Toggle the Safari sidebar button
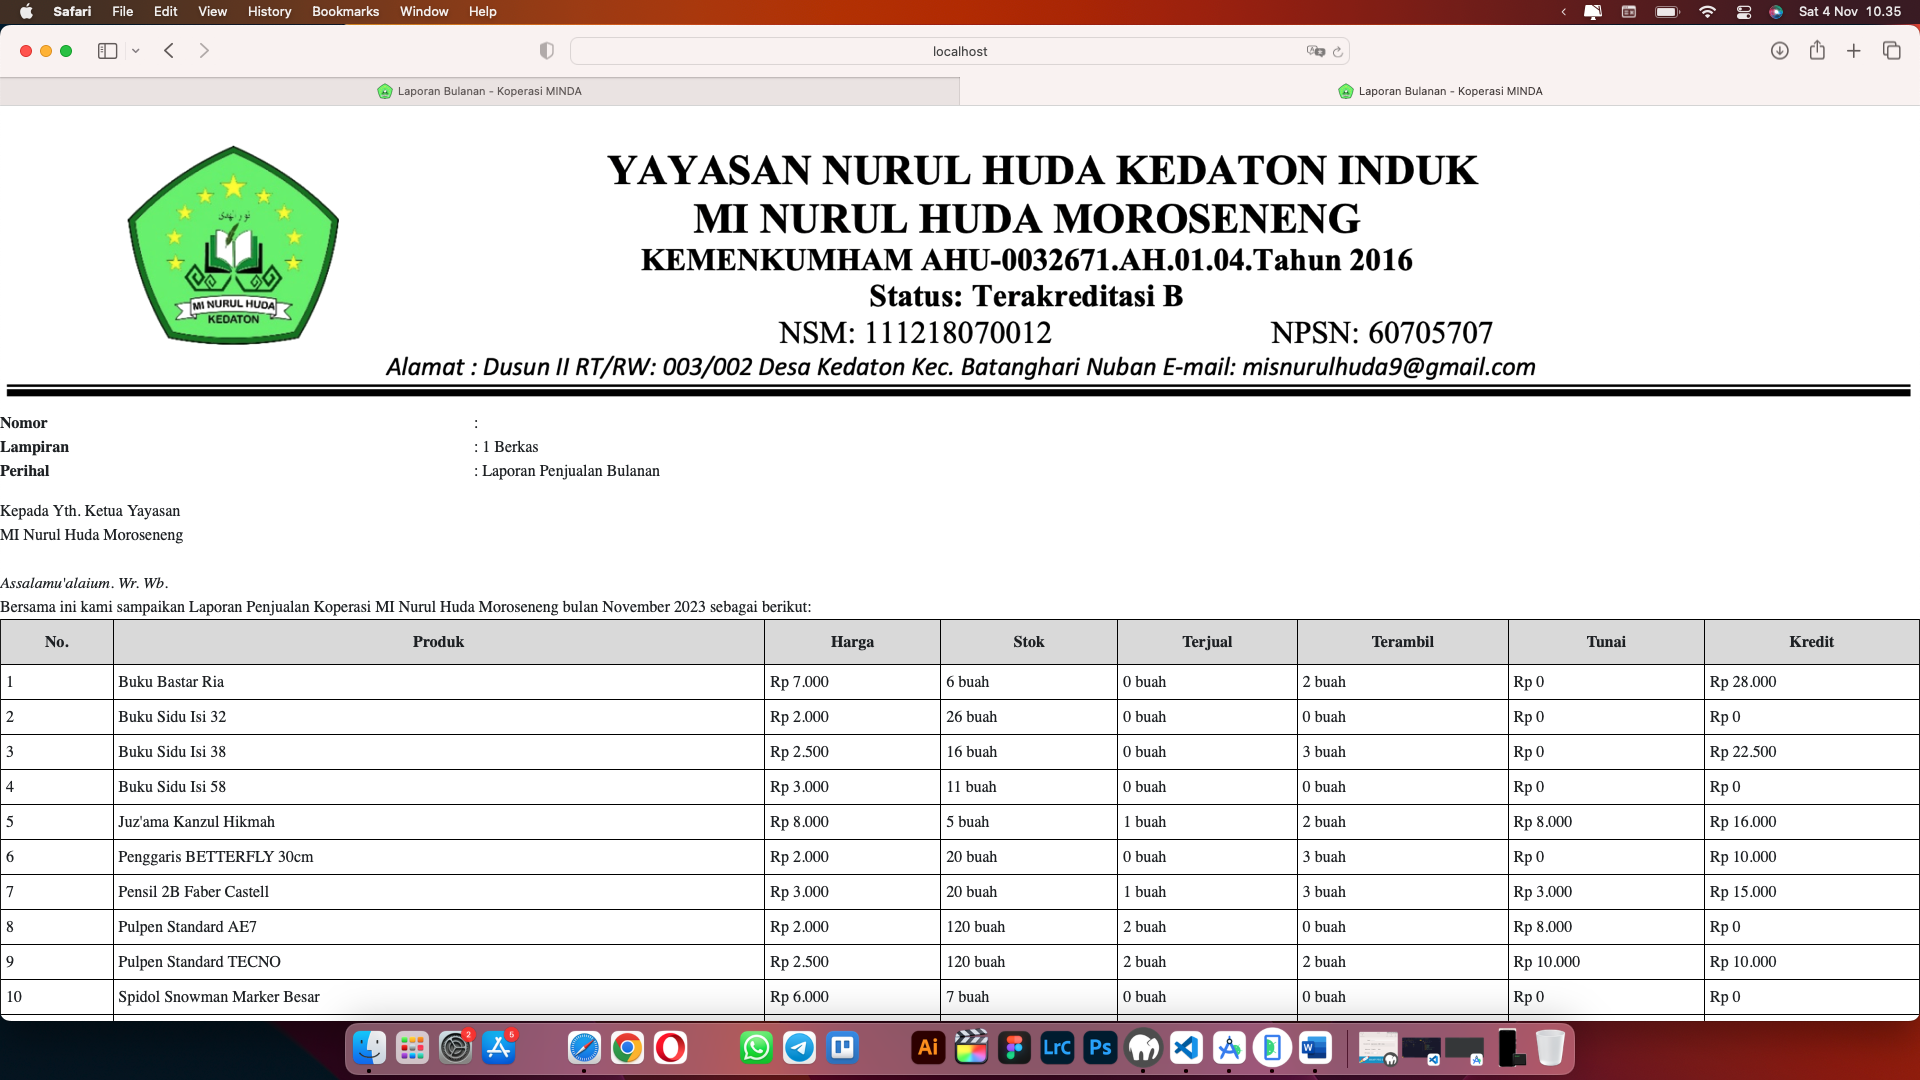This screenshot has width=1920, height=1080. point(107,51)
